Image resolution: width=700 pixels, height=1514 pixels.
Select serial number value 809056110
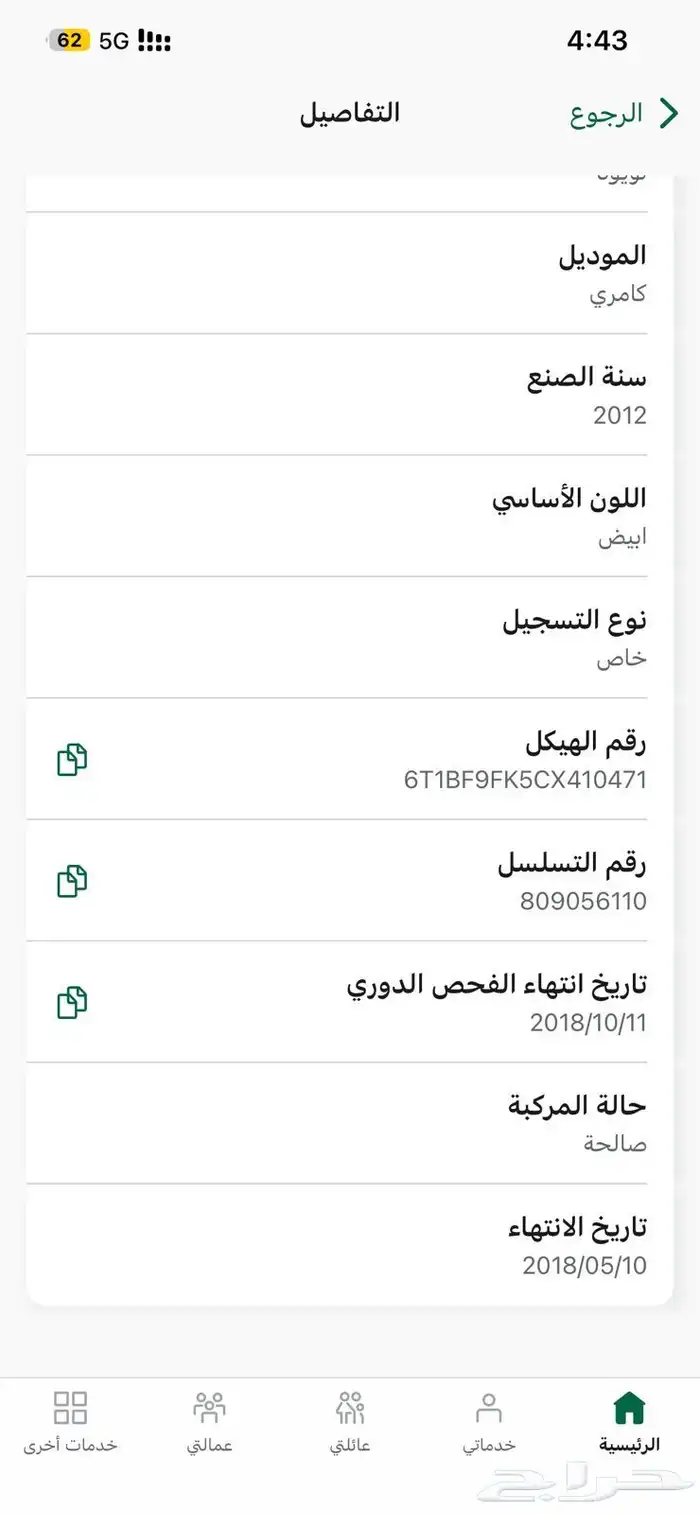(583, 901)
